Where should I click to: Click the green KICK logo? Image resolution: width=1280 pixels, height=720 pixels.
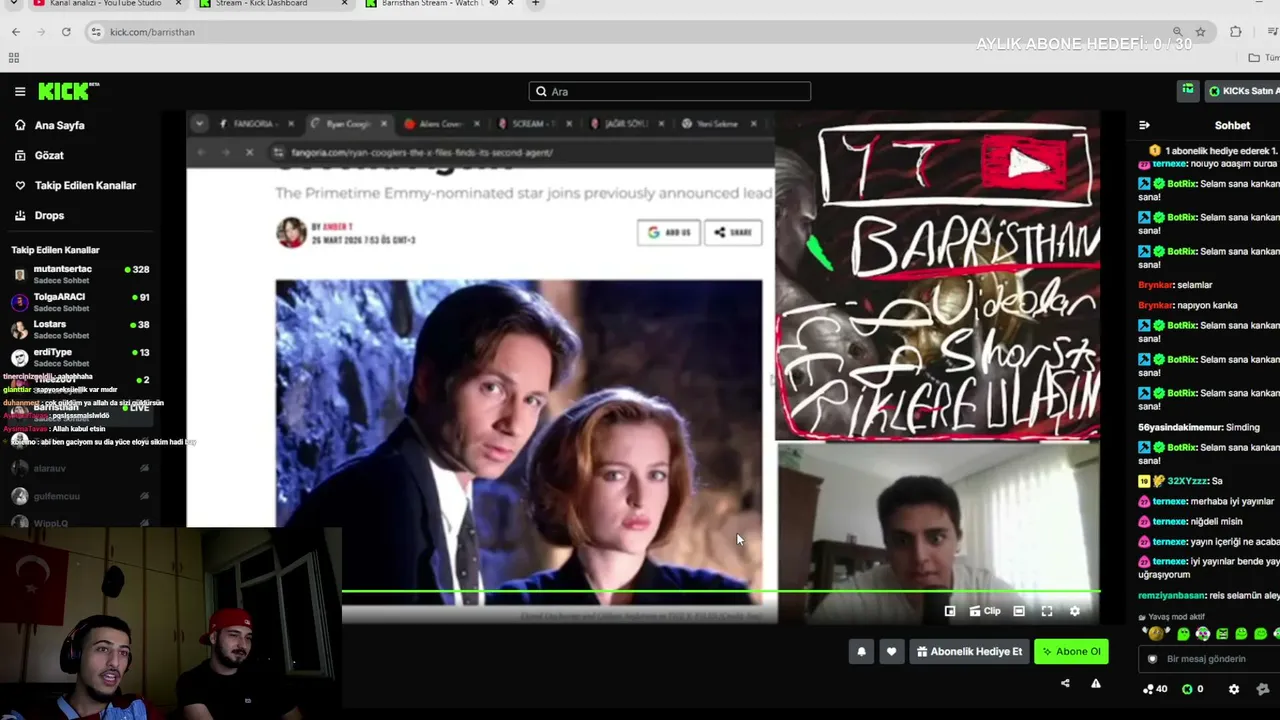click(69, 91)
